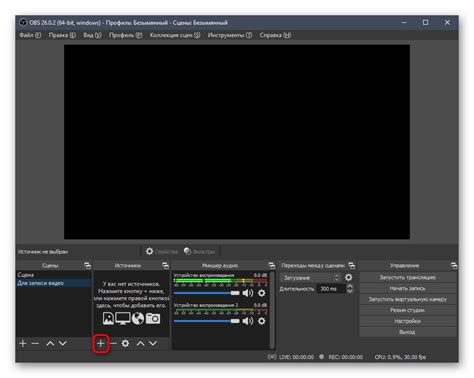Increase duration with the stepper up arrow
This screenshot has width=474, height=378.
pos(350,286)
